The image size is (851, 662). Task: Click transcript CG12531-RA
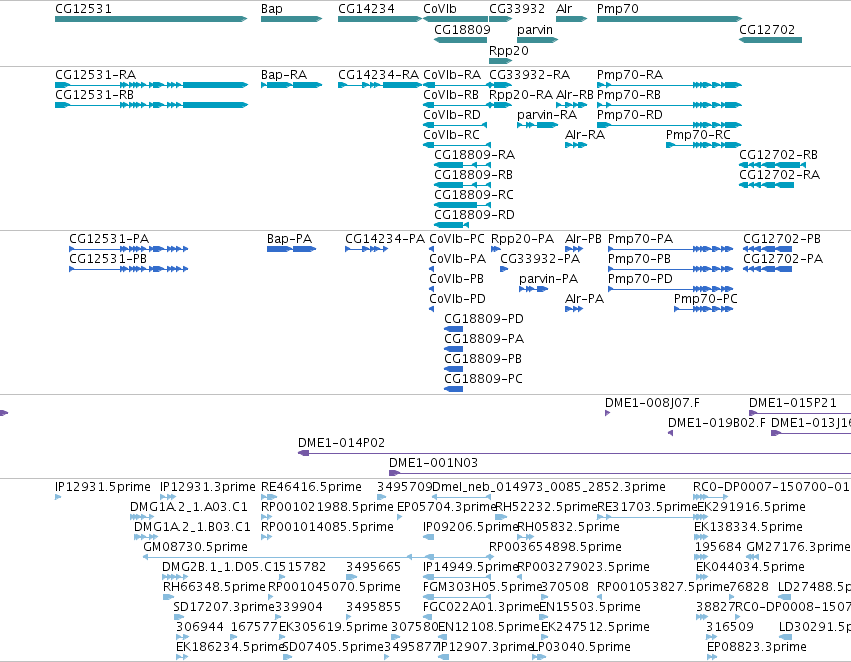(x=151, y=85)
